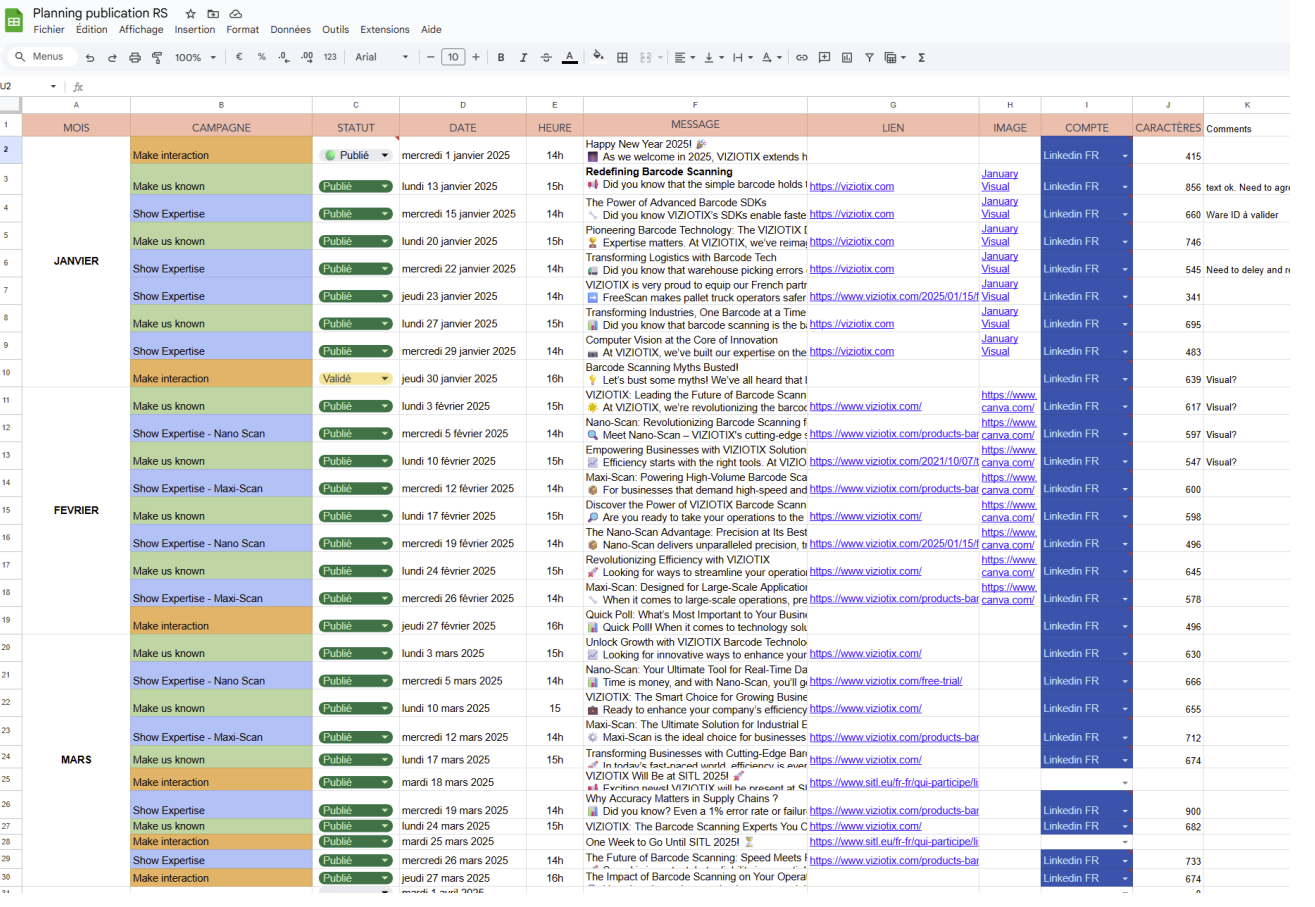
Task: Open the viziotix.com link in the 13 janvier row
Action: 851,186
